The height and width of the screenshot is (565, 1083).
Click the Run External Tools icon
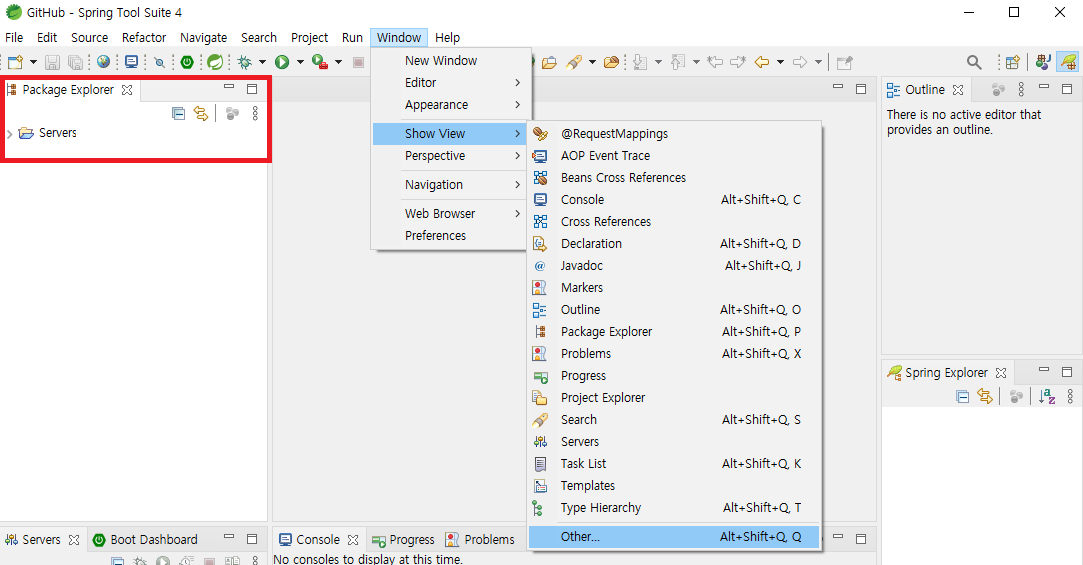click(x=320, y=62)
